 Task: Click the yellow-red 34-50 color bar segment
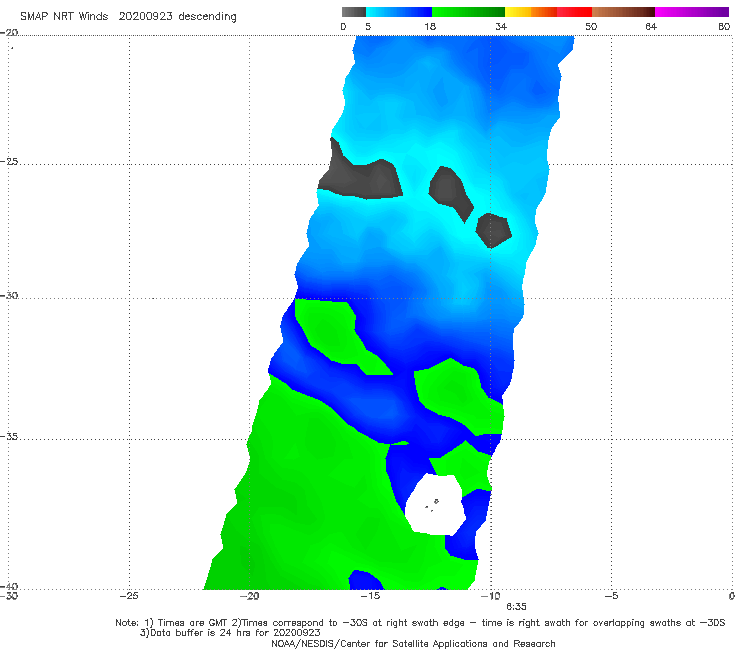(548, 12)
